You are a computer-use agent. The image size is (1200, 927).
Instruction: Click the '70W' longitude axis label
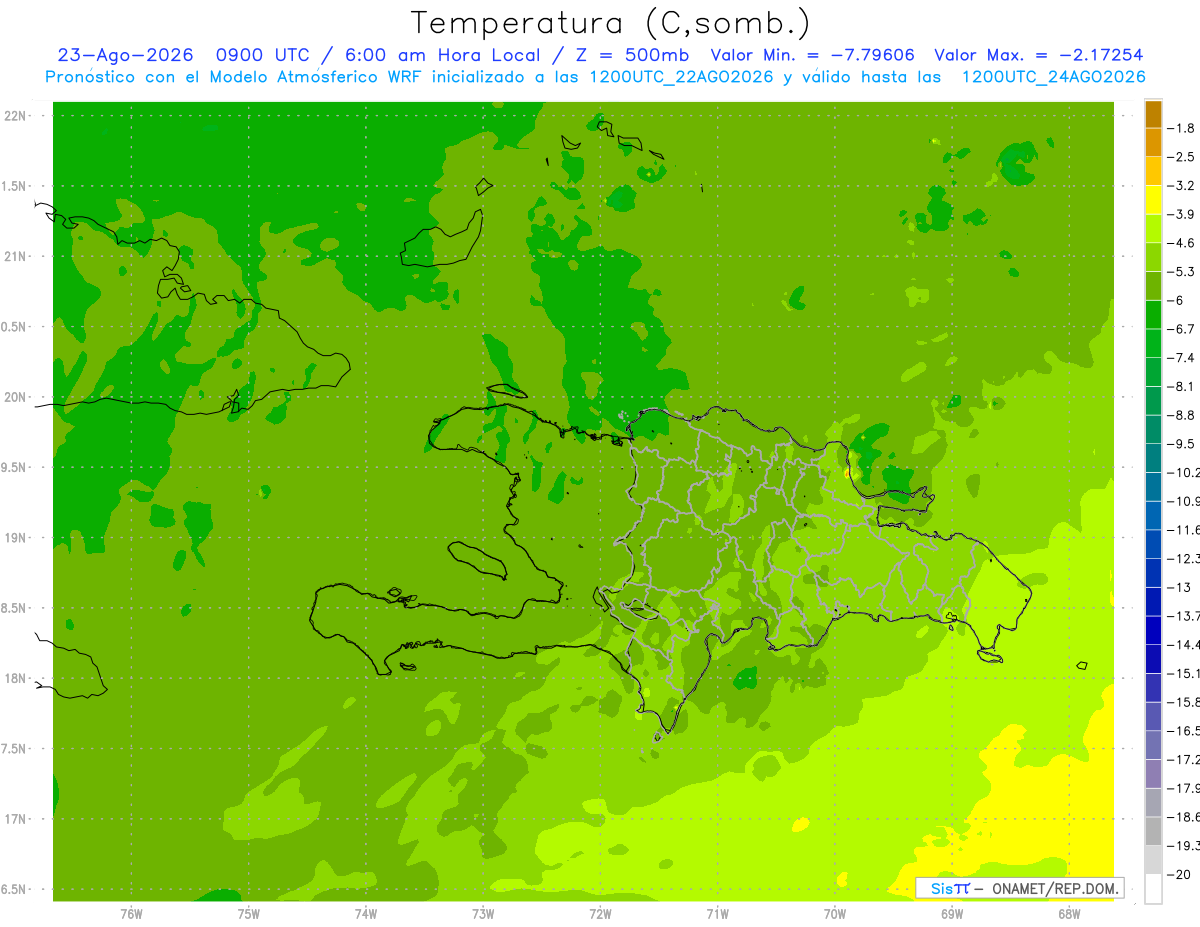click(834, 913)
